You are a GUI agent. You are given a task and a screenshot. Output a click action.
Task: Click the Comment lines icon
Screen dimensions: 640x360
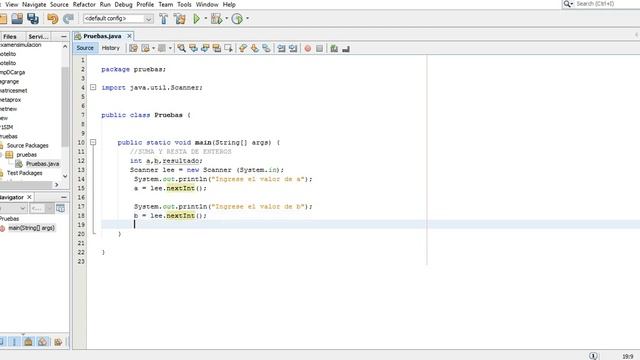point(334,48)
